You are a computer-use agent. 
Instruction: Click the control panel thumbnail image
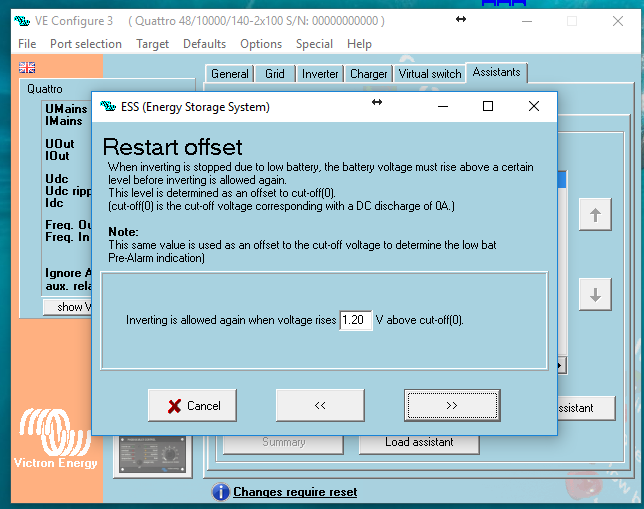(153, 455)
